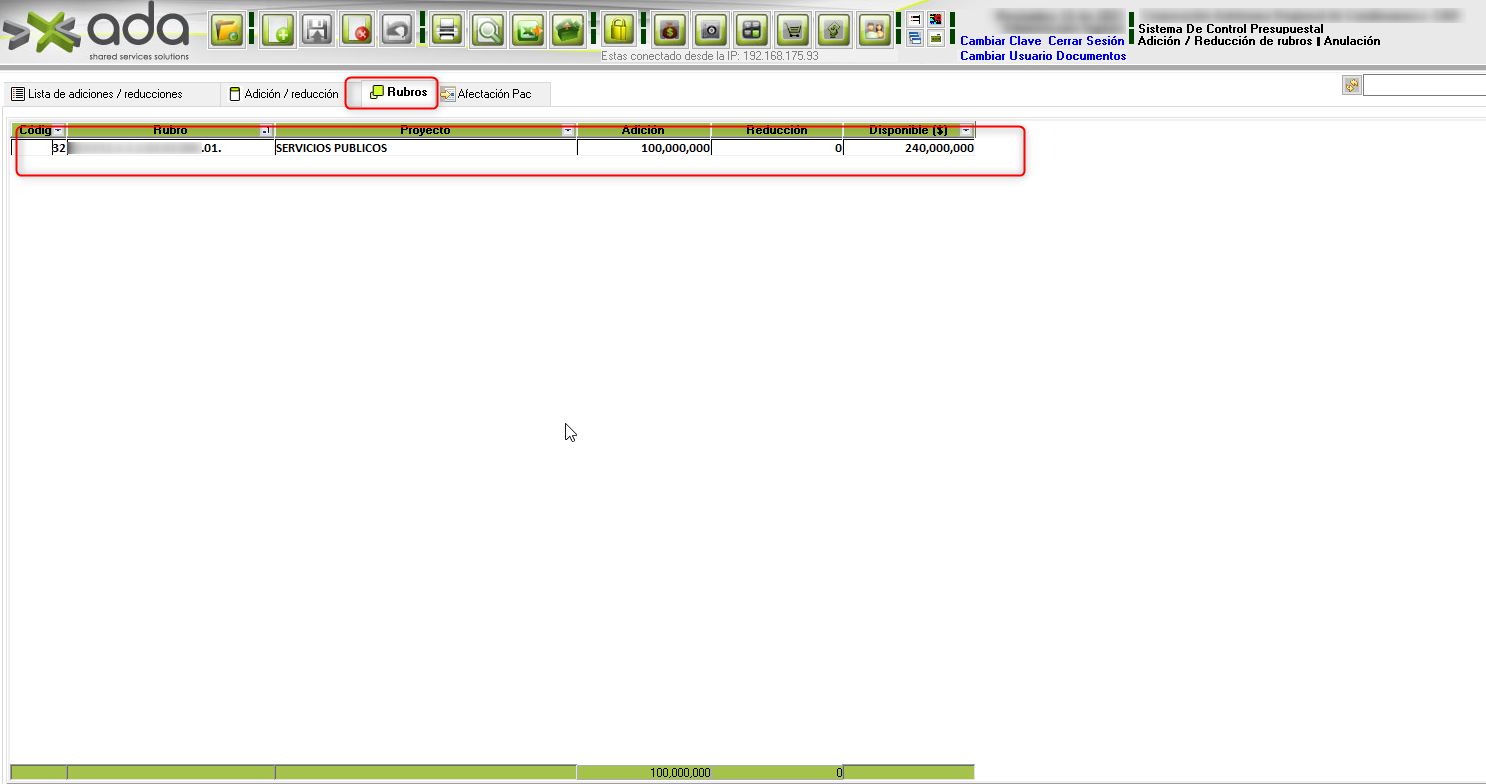The height and width of the screenshot is (784, 1486).
Task: Click the Sistema De Control Presupuestal title
Action: (1230, 29)
